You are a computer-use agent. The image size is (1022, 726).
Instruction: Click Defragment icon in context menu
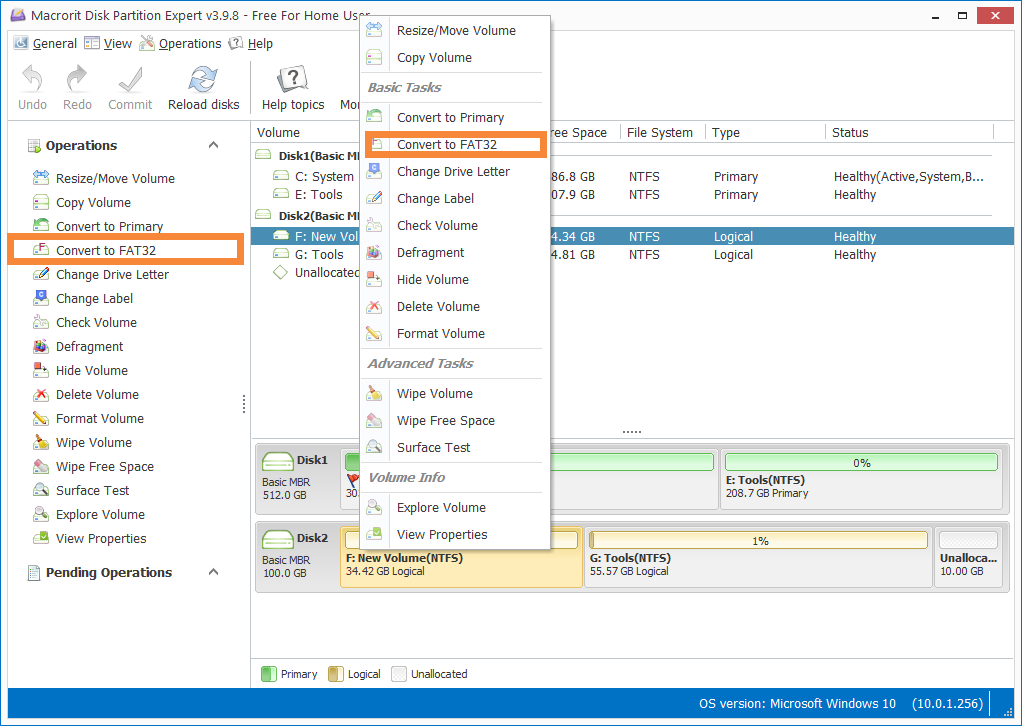(x=374, y=252)
